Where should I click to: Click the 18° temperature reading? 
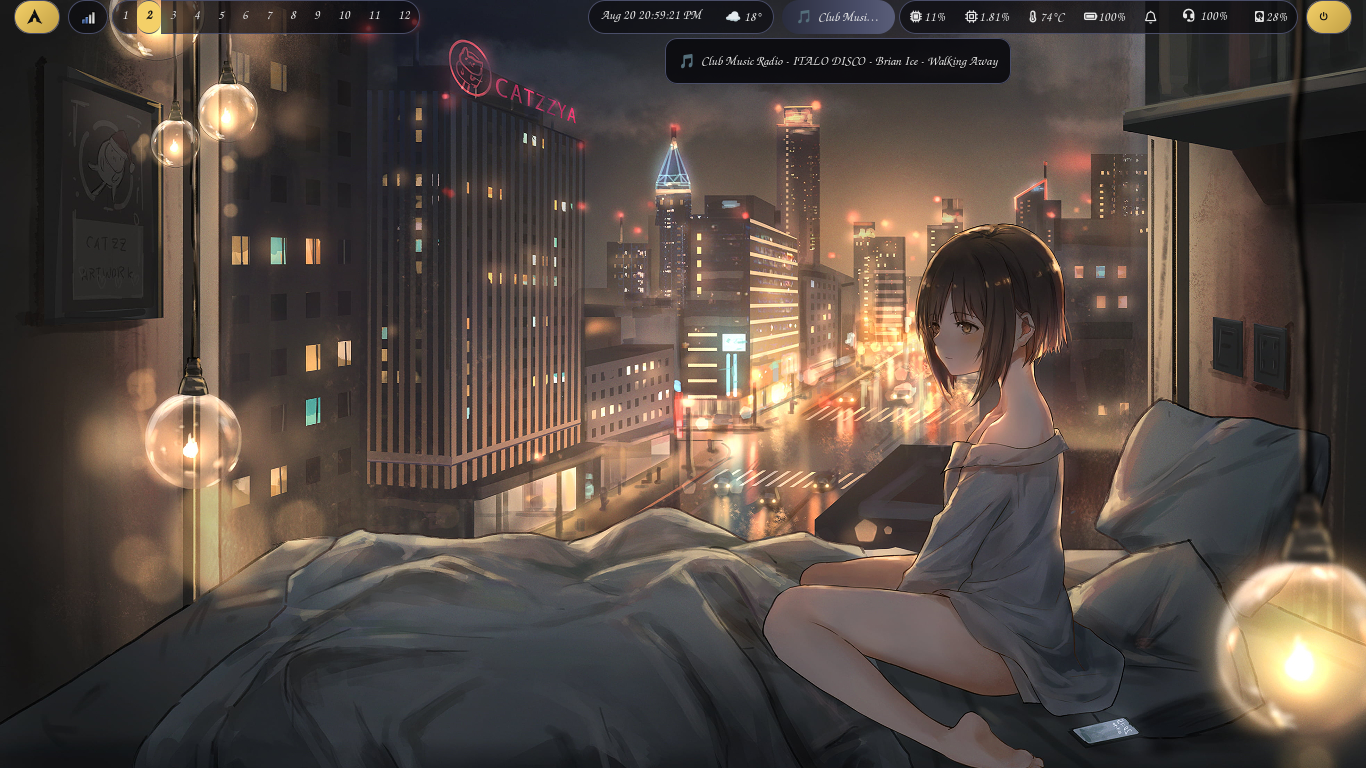pos(753,17)
